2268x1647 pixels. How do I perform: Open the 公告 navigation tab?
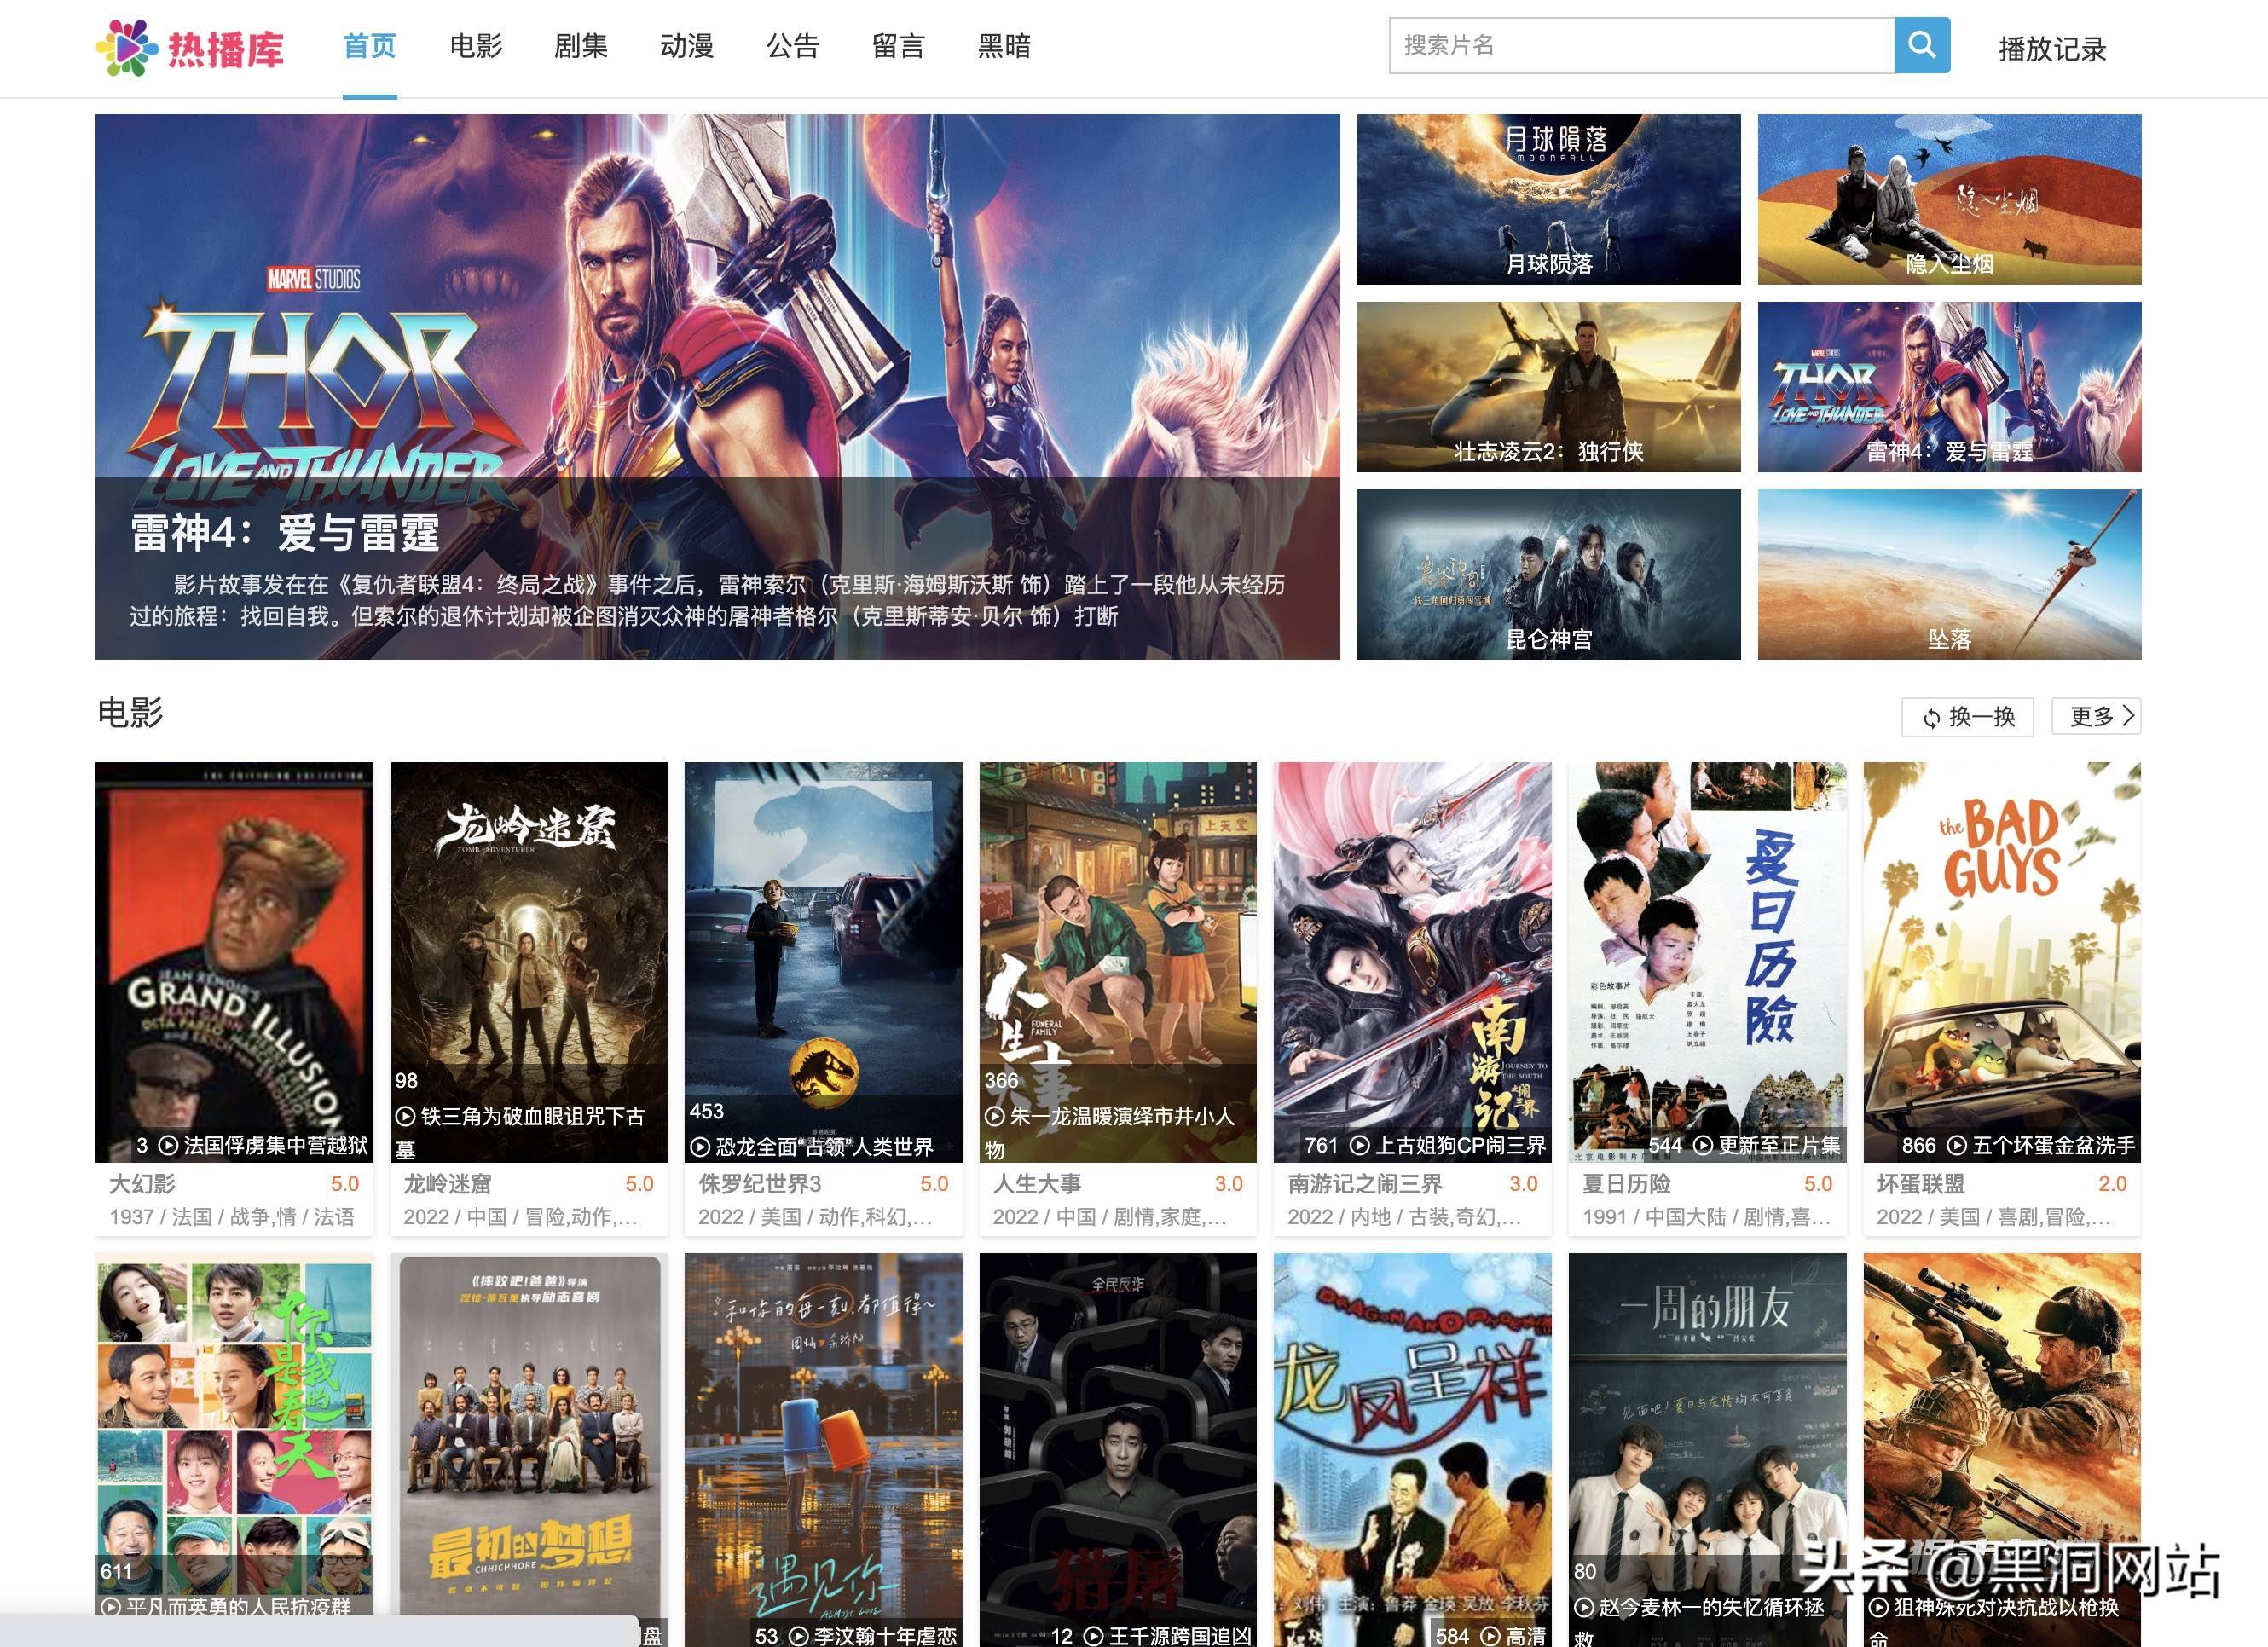point(793,46)
